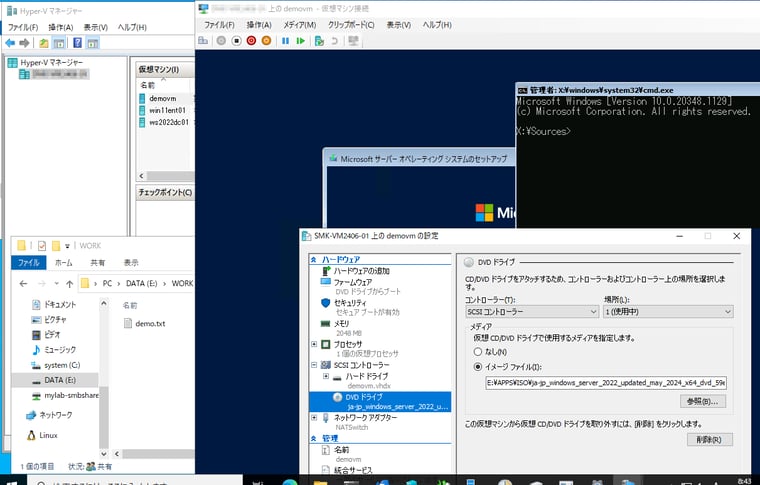This screenshot has height=485, width=760.
Task: Go forward in Hyper-V Manager toolbar
Action: pos(24,43)
